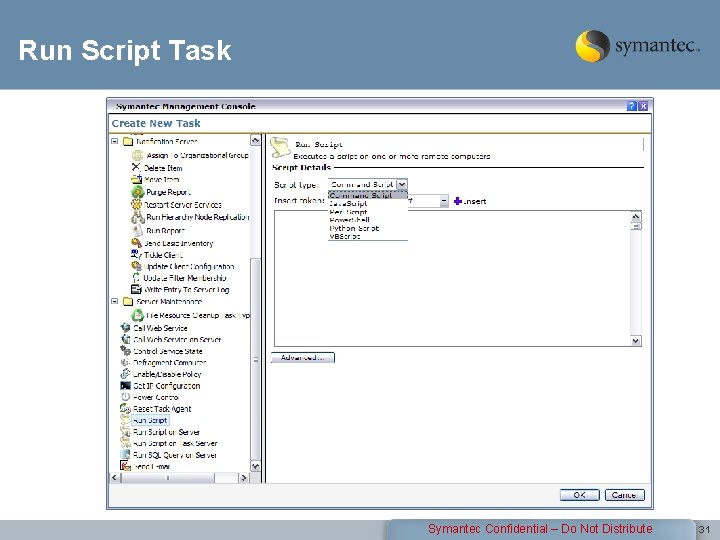Select the Notification Server folder label
The width and height of the screenshot is (720, 540).
point(166,141)
